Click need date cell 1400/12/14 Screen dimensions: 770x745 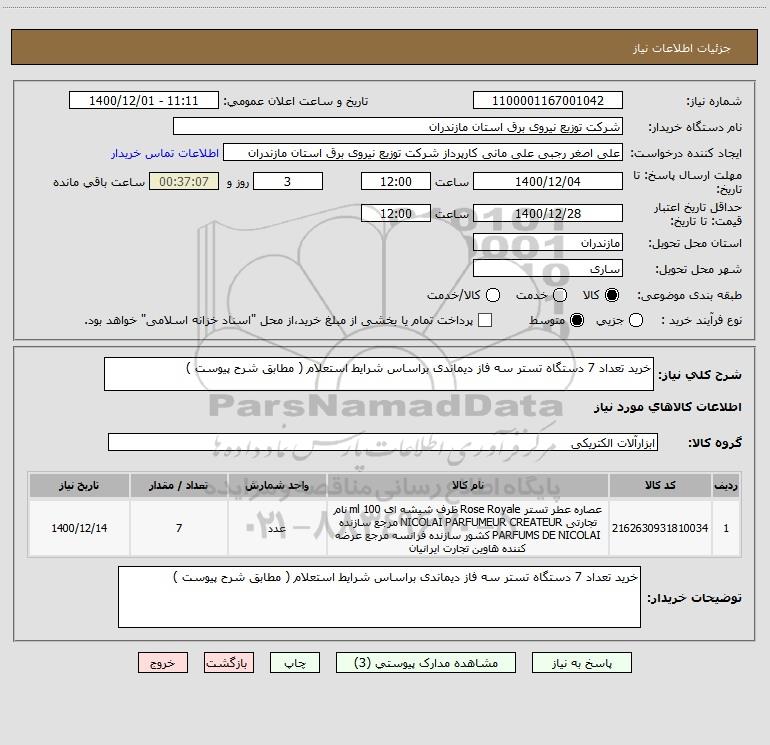coord(79,528)
